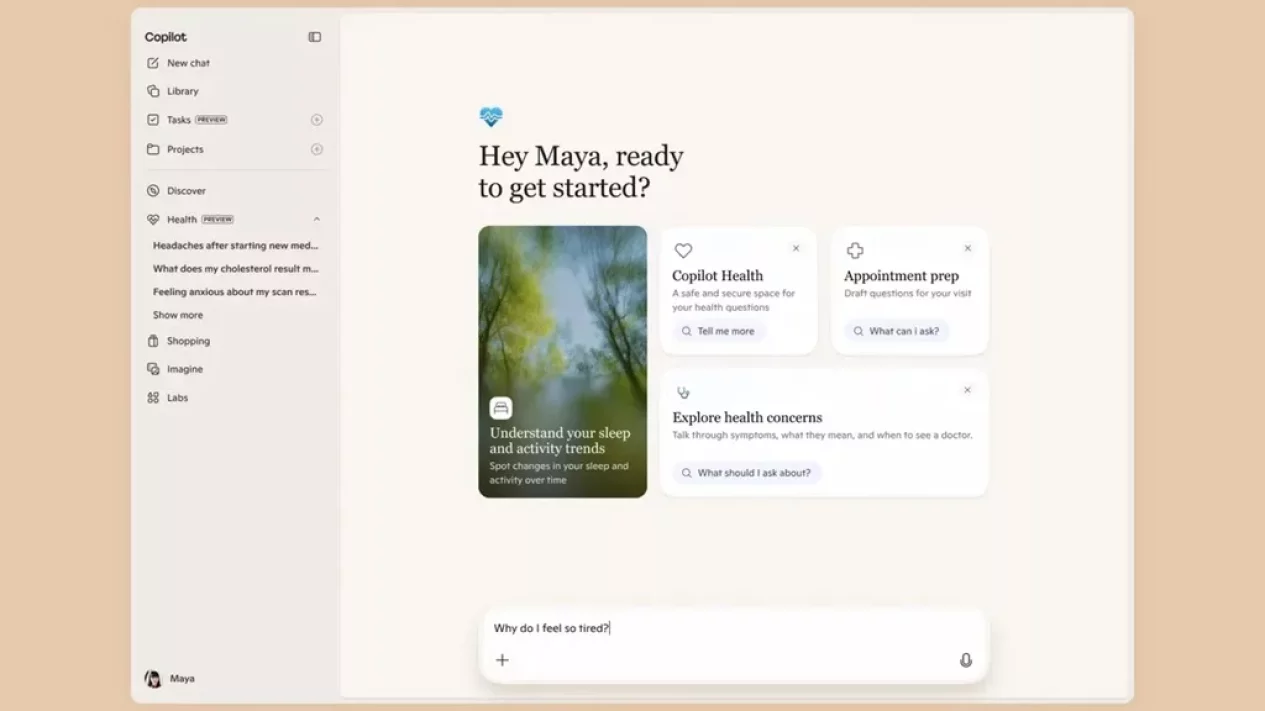The height and width of the screenshot is (711, 1265).
Task: Click the Labs grid icon
Action: [153, 398]
